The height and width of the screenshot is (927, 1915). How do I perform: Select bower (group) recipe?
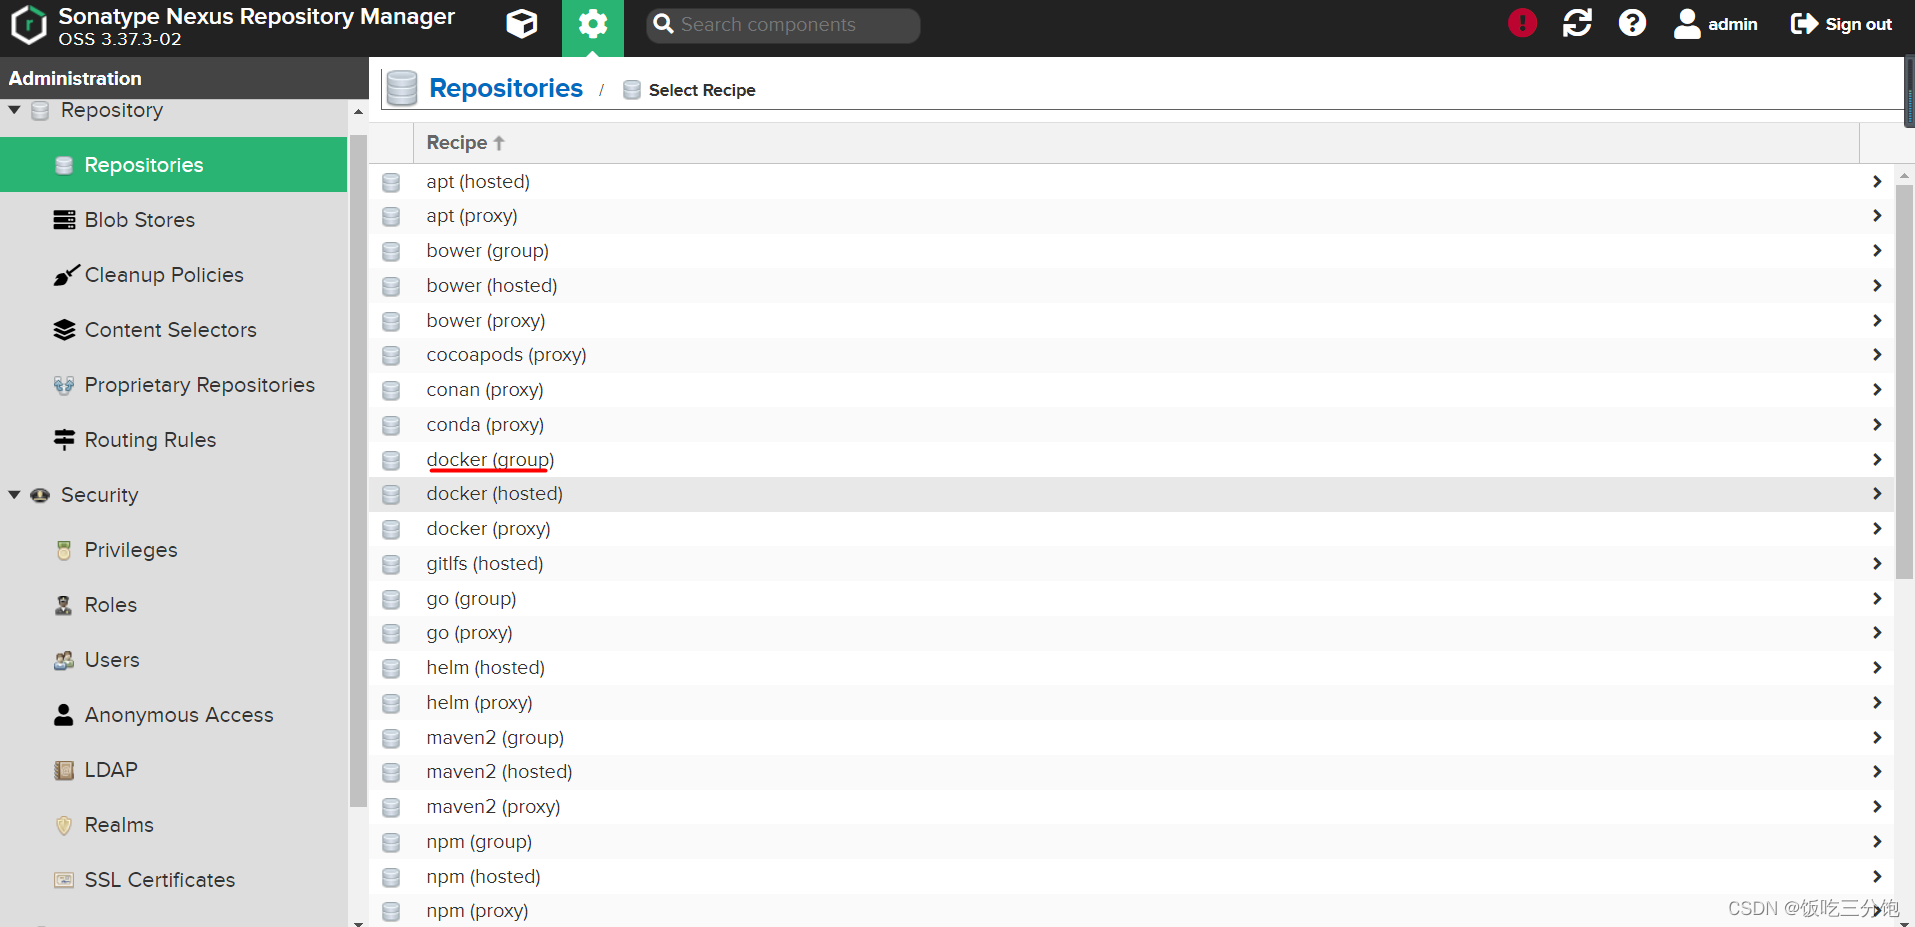pyautogui.click(x=1131, y=251)
